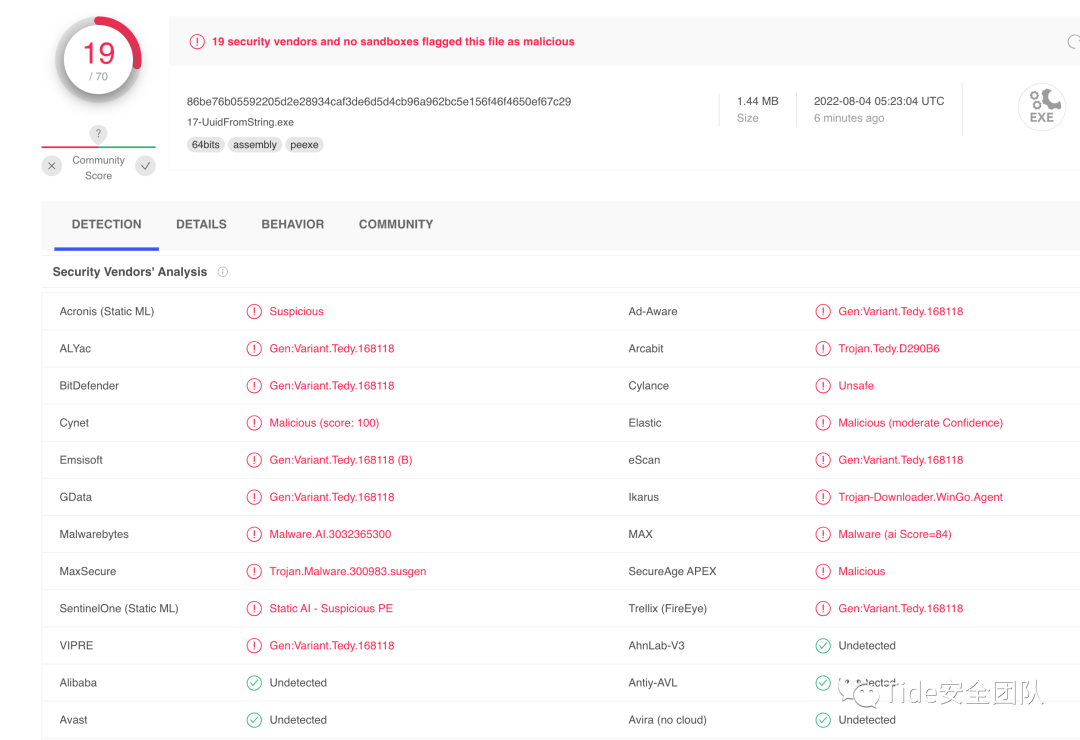Click Malicious (score: 100) result for Cynet
This screenshot has height=740, width=1080.
(x=324, y=423)
